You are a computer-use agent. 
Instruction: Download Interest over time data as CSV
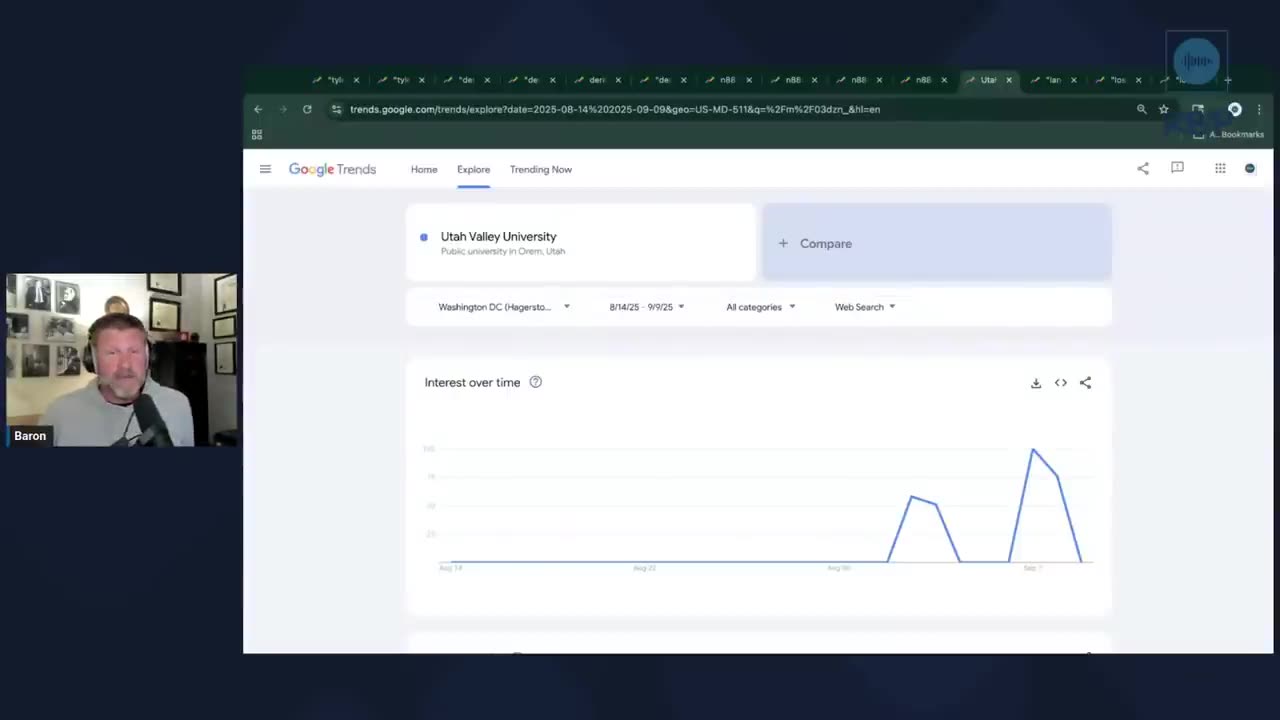(x=1036, y=383)
